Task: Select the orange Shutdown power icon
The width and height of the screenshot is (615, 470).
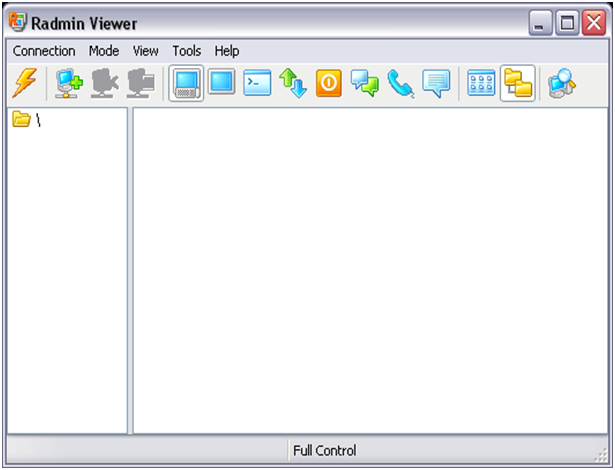Action: (x=329, y=83)
